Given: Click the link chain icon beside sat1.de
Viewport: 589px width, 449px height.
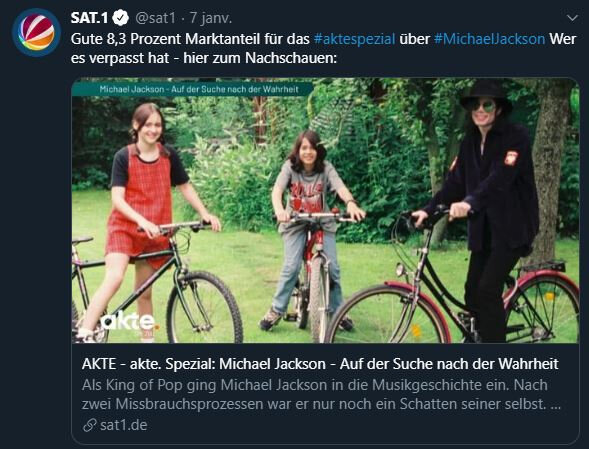Looking at the screenshot, I should [89, 425].
